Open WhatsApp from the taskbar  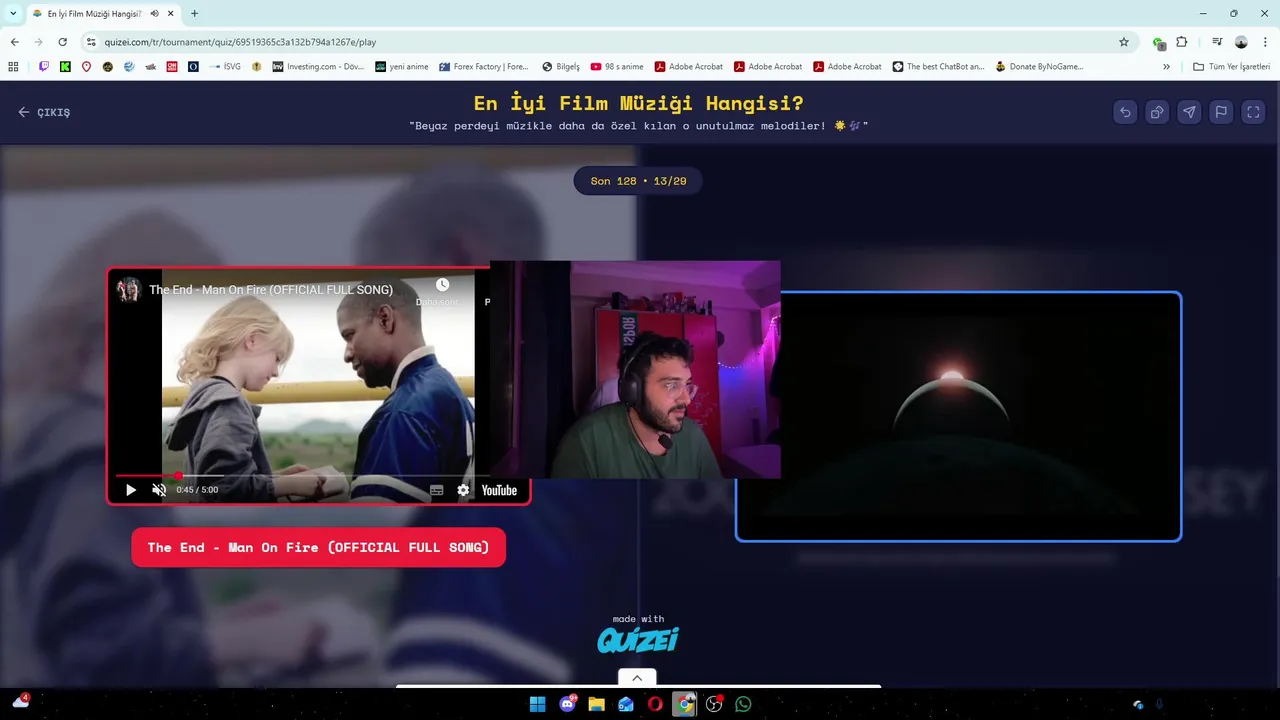click(x=743, y=704)
